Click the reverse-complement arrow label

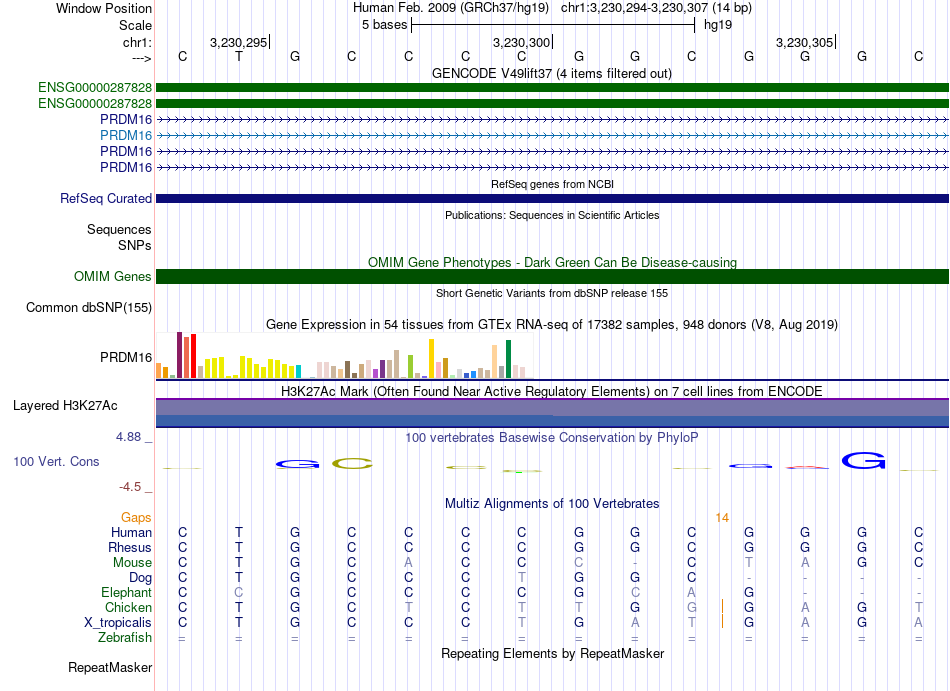(x=142, y=58)
